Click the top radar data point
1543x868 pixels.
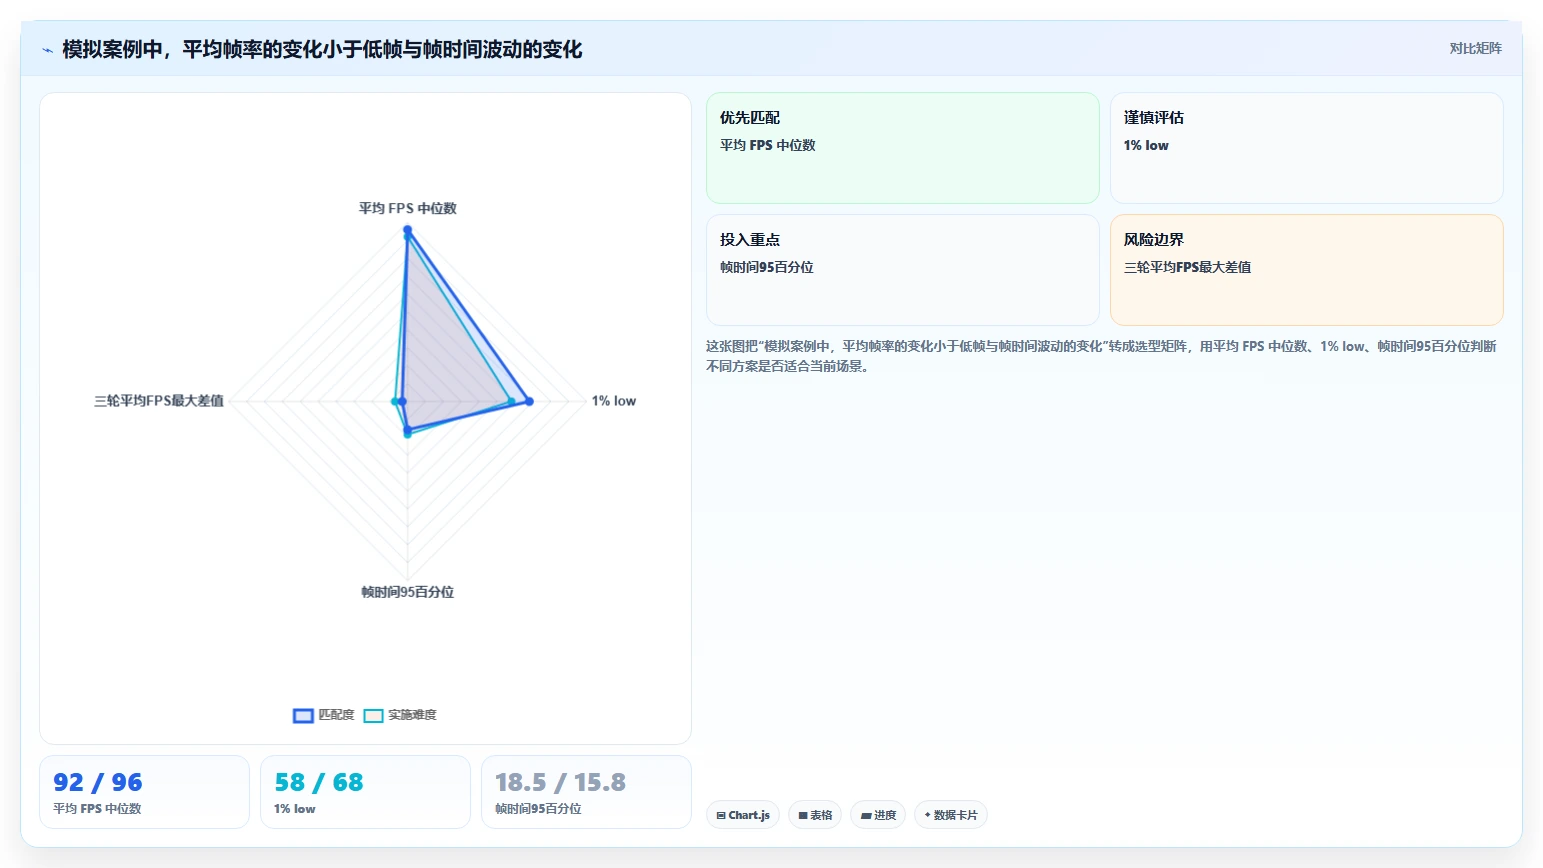(x=407, y=231)
